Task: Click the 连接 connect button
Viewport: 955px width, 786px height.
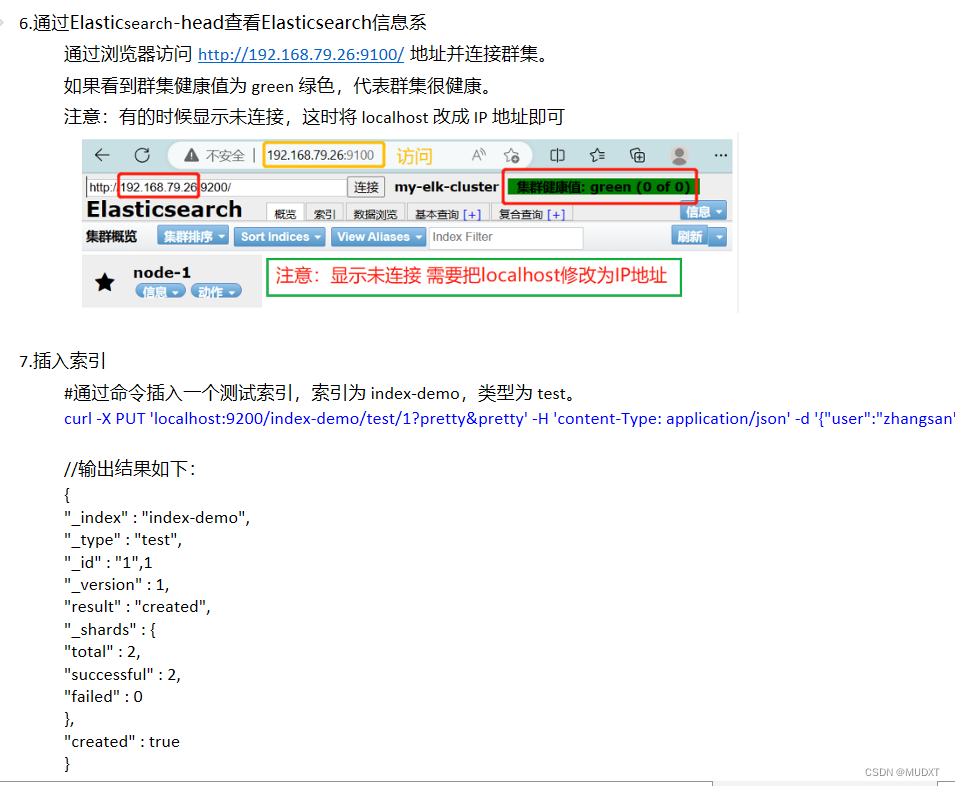Action: [x=366, y=187]
